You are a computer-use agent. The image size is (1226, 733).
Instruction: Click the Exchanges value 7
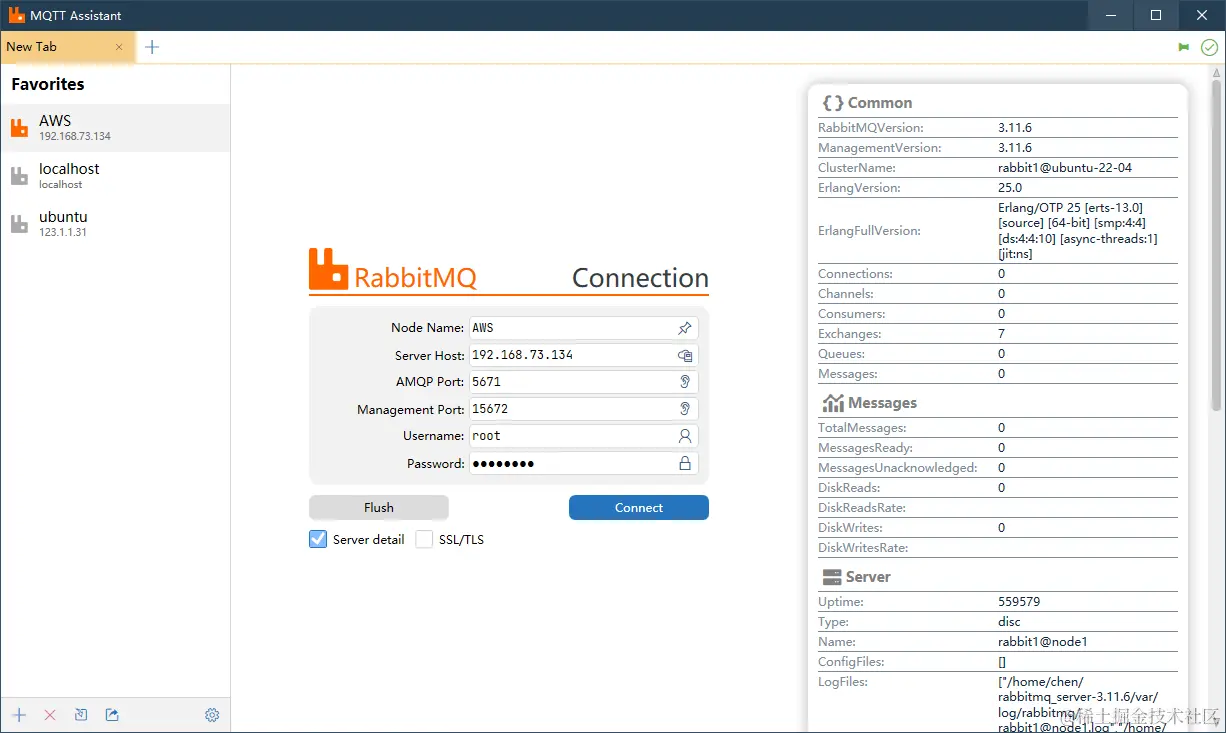(x=1002, y=334)
